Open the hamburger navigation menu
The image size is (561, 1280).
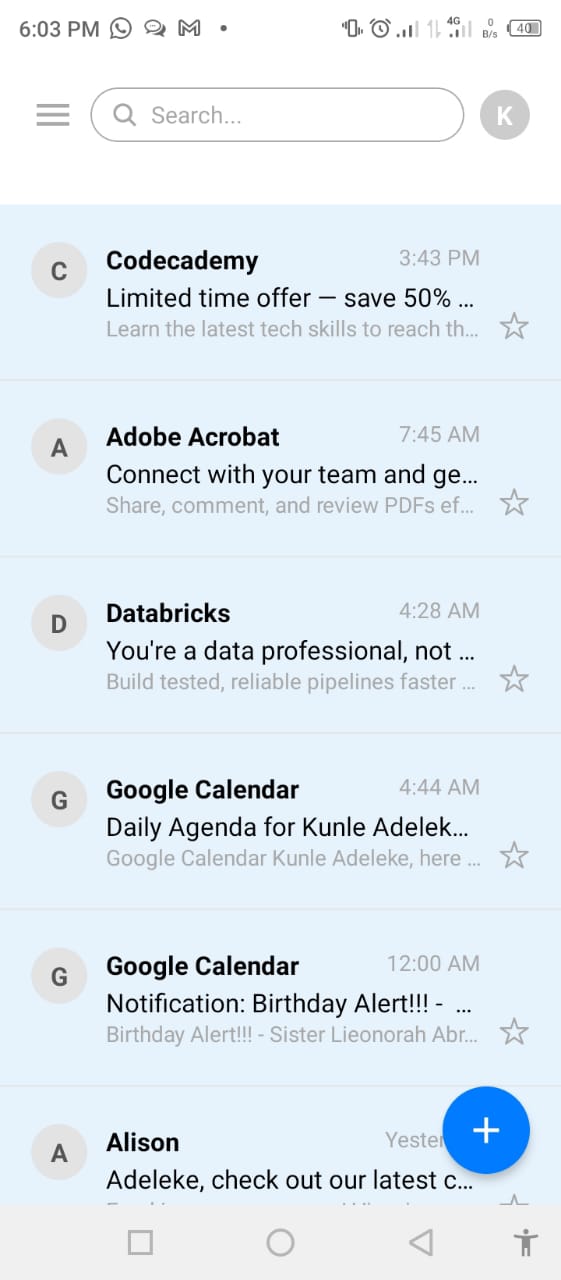[x=53, y=115]
